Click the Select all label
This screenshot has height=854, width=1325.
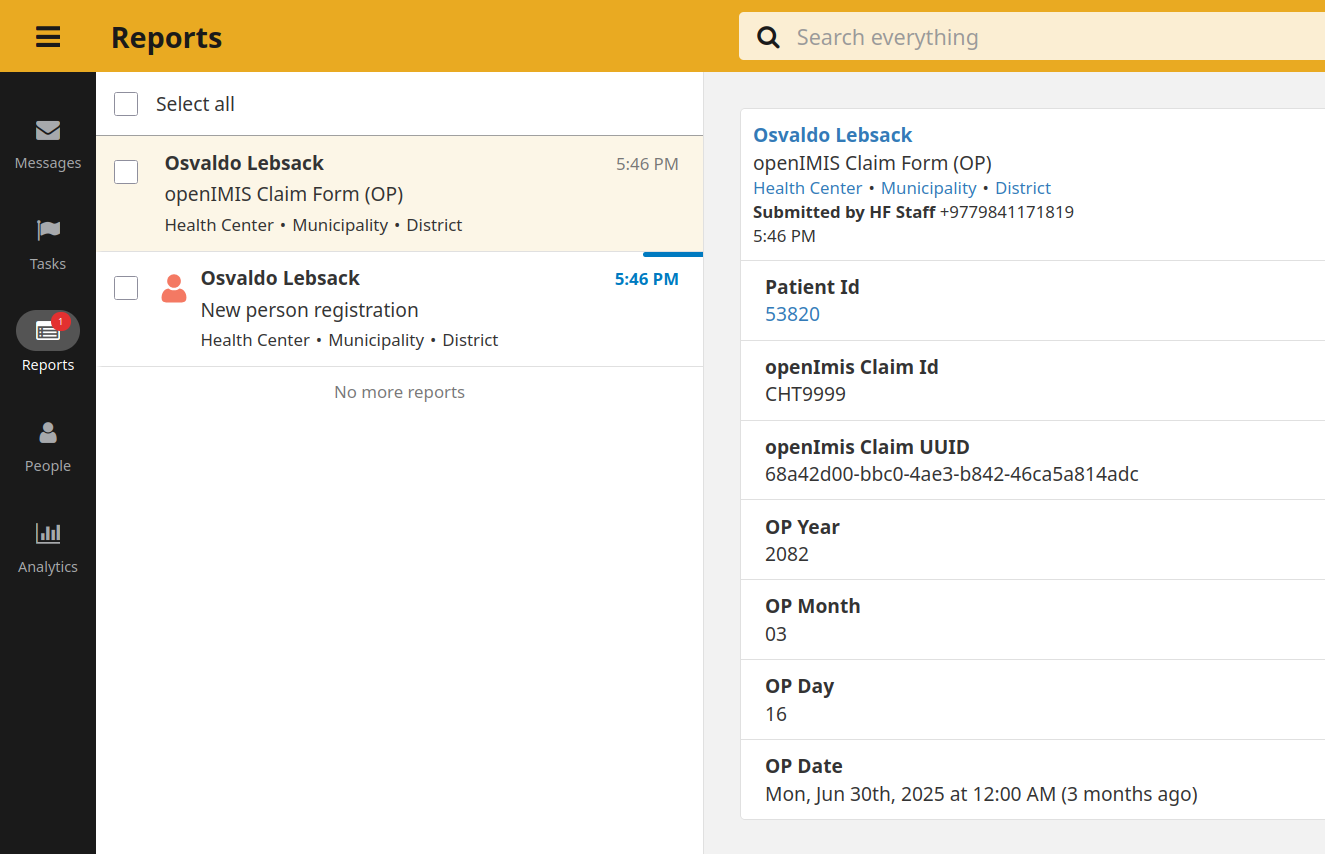coord(195,104)
